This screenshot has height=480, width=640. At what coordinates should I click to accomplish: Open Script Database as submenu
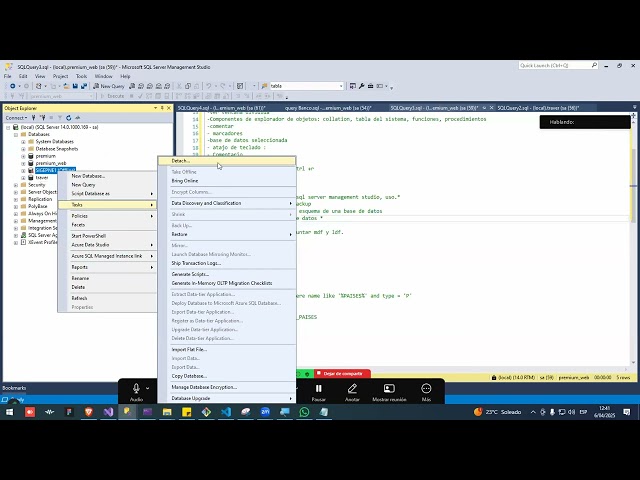[107, 193]
